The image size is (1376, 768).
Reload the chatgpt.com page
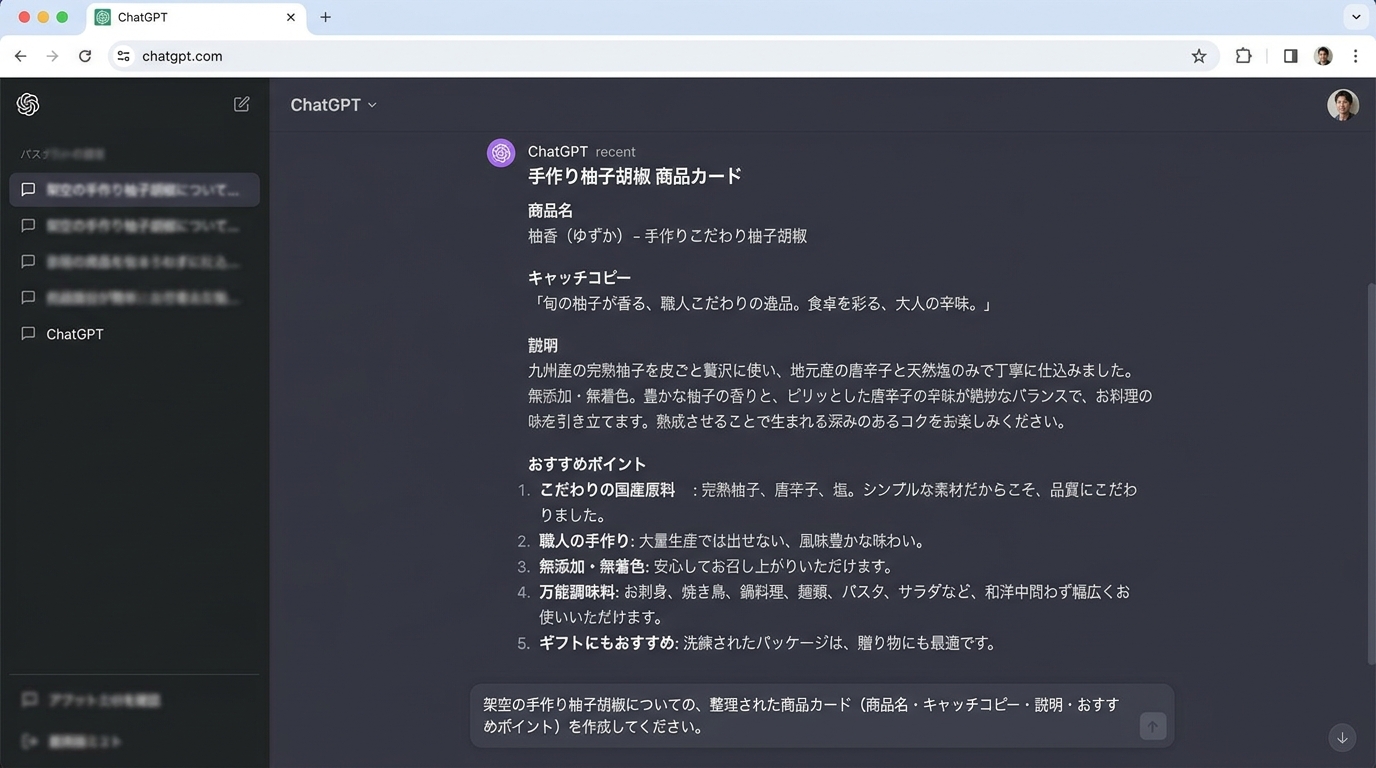coord(85,56)
